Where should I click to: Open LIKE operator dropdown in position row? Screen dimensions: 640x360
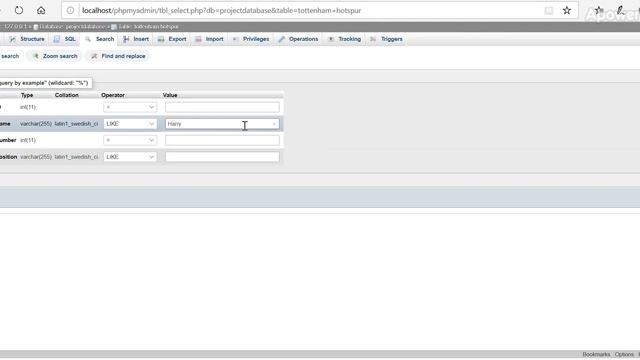click(x=130, y=157)
